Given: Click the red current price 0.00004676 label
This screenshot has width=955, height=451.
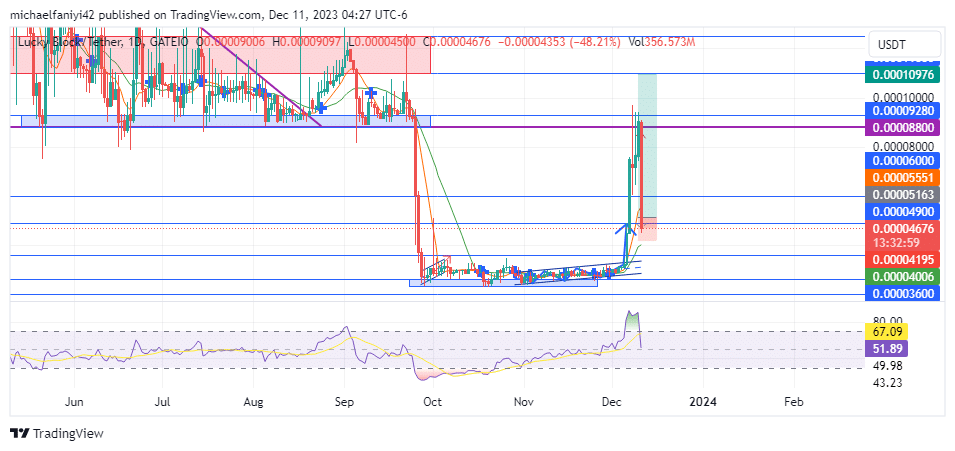Looking at the screenshot, I should pos(903,229).
